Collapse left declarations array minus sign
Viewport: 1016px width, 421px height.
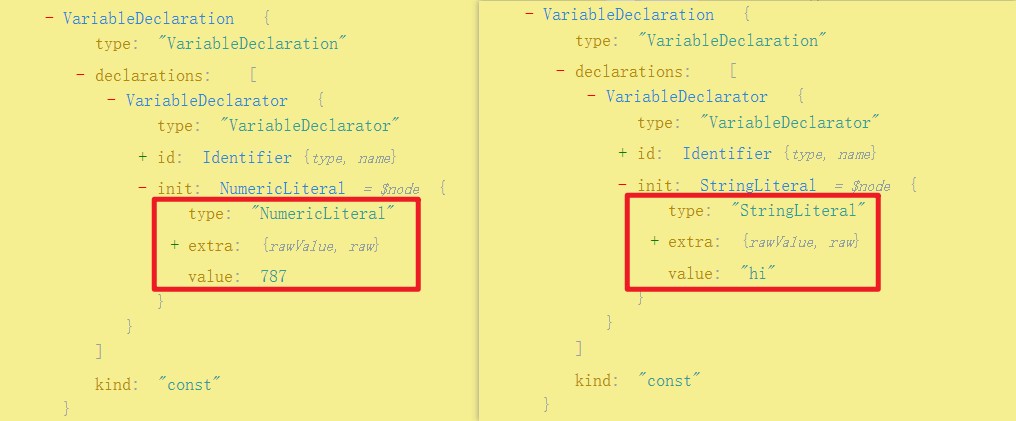[x=80, y=75]
